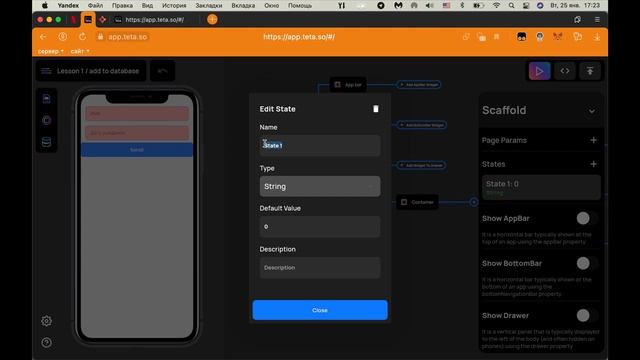Viewport: 640px width, 360px height.
Task: Open the settings gear icon
Action: click(46, 321)
